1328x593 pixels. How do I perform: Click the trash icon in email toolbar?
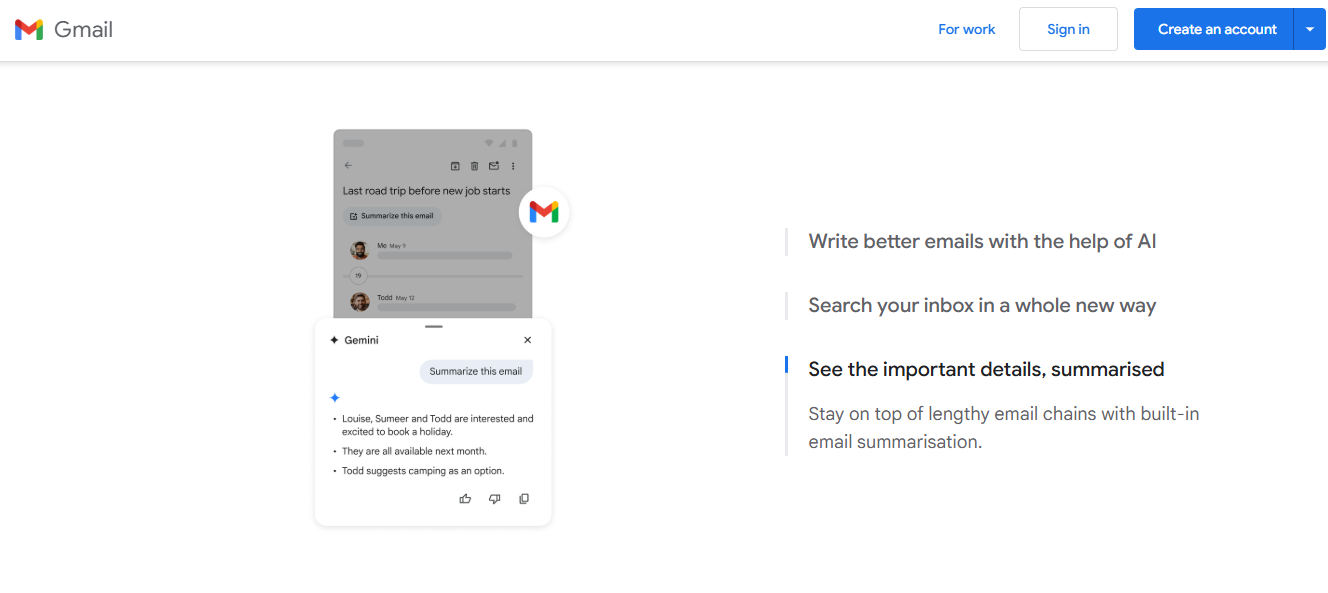(475, 166)
